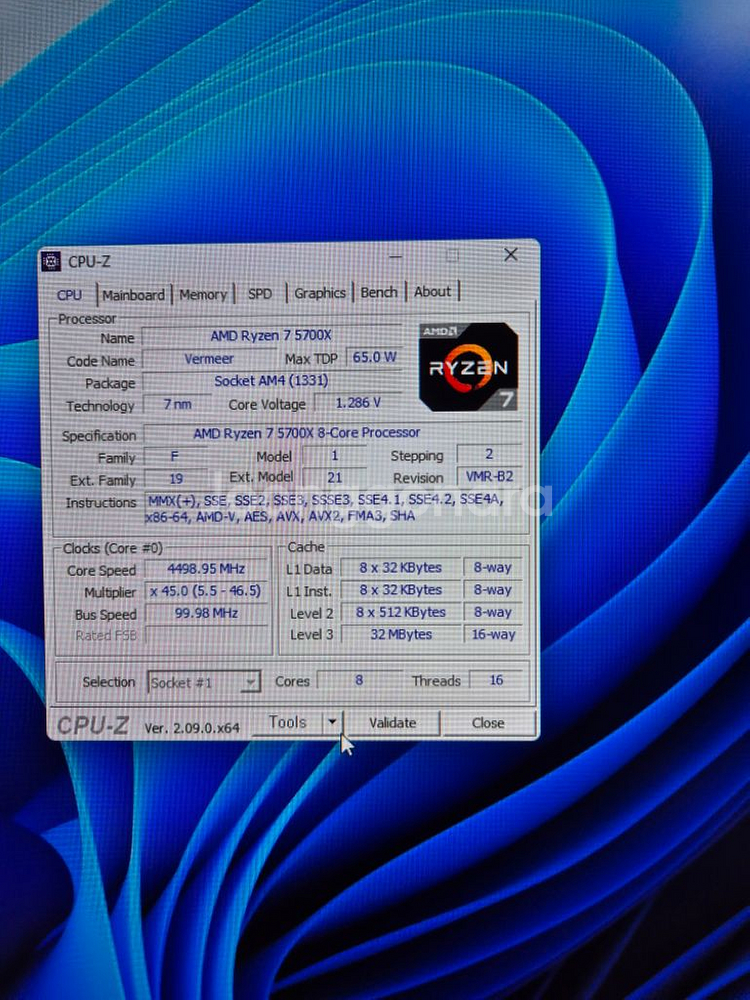Click the Clocks (Core #0) group label
Screen dimensions: 750x1000
pyautogui.click(x=112, y=548)
